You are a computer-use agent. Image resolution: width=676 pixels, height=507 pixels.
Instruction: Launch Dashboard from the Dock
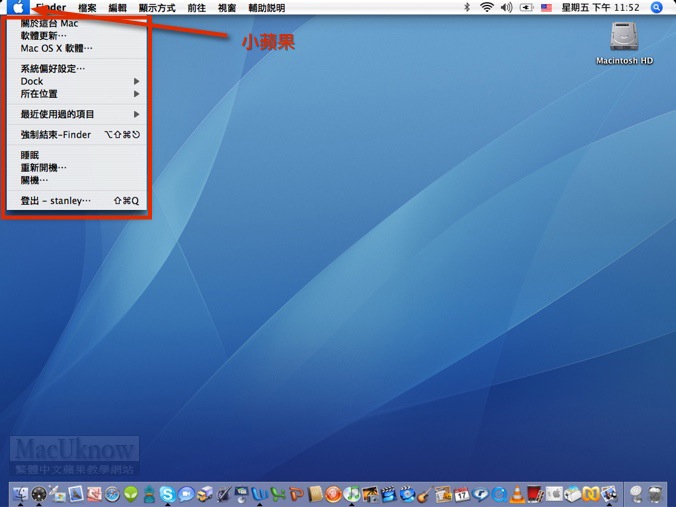click(x=39, y=494)
